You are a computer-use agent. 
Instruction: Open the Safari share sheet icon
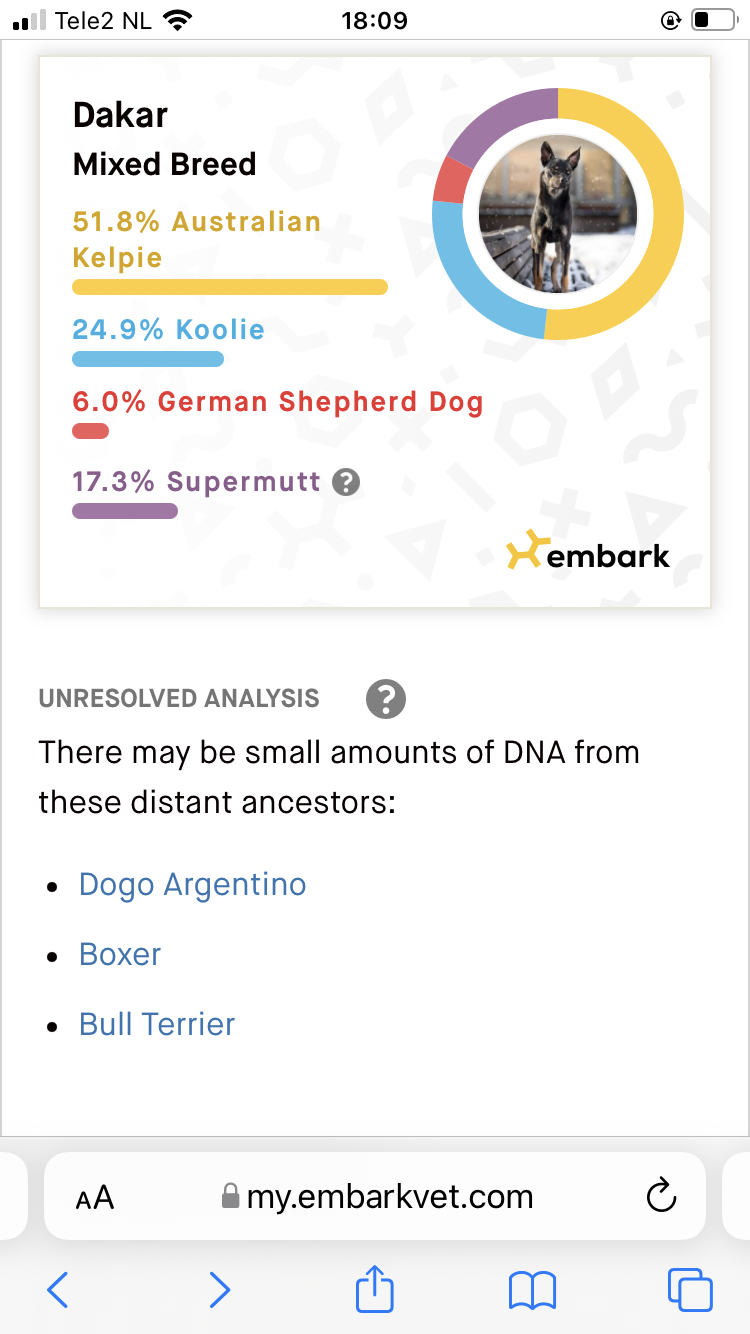pos(375,1287)
